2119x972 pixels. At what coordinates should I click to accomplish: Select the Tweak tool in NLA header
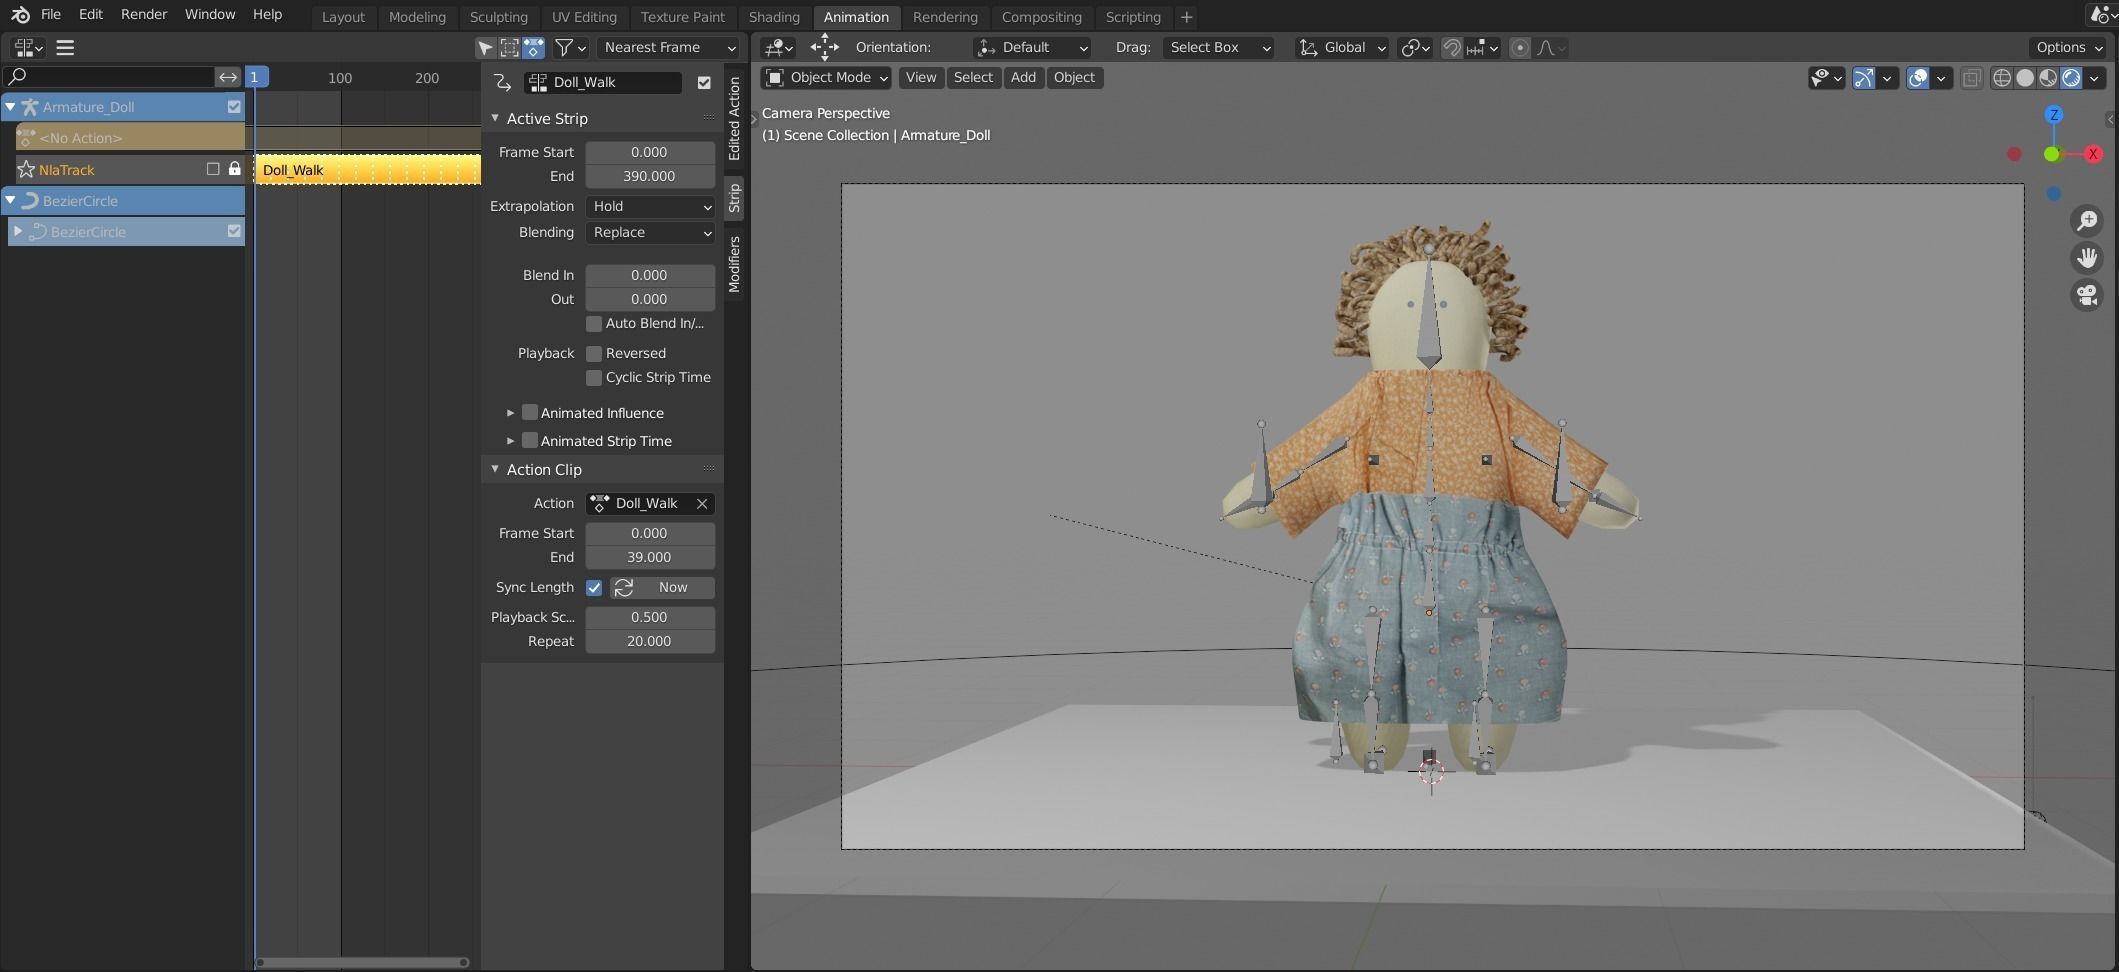pyautogui.click(x=485, y=47)
